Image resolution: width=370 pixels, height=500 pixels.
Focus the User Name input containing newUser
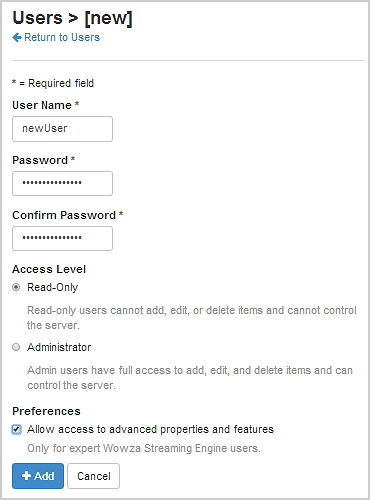pos(62,129)
